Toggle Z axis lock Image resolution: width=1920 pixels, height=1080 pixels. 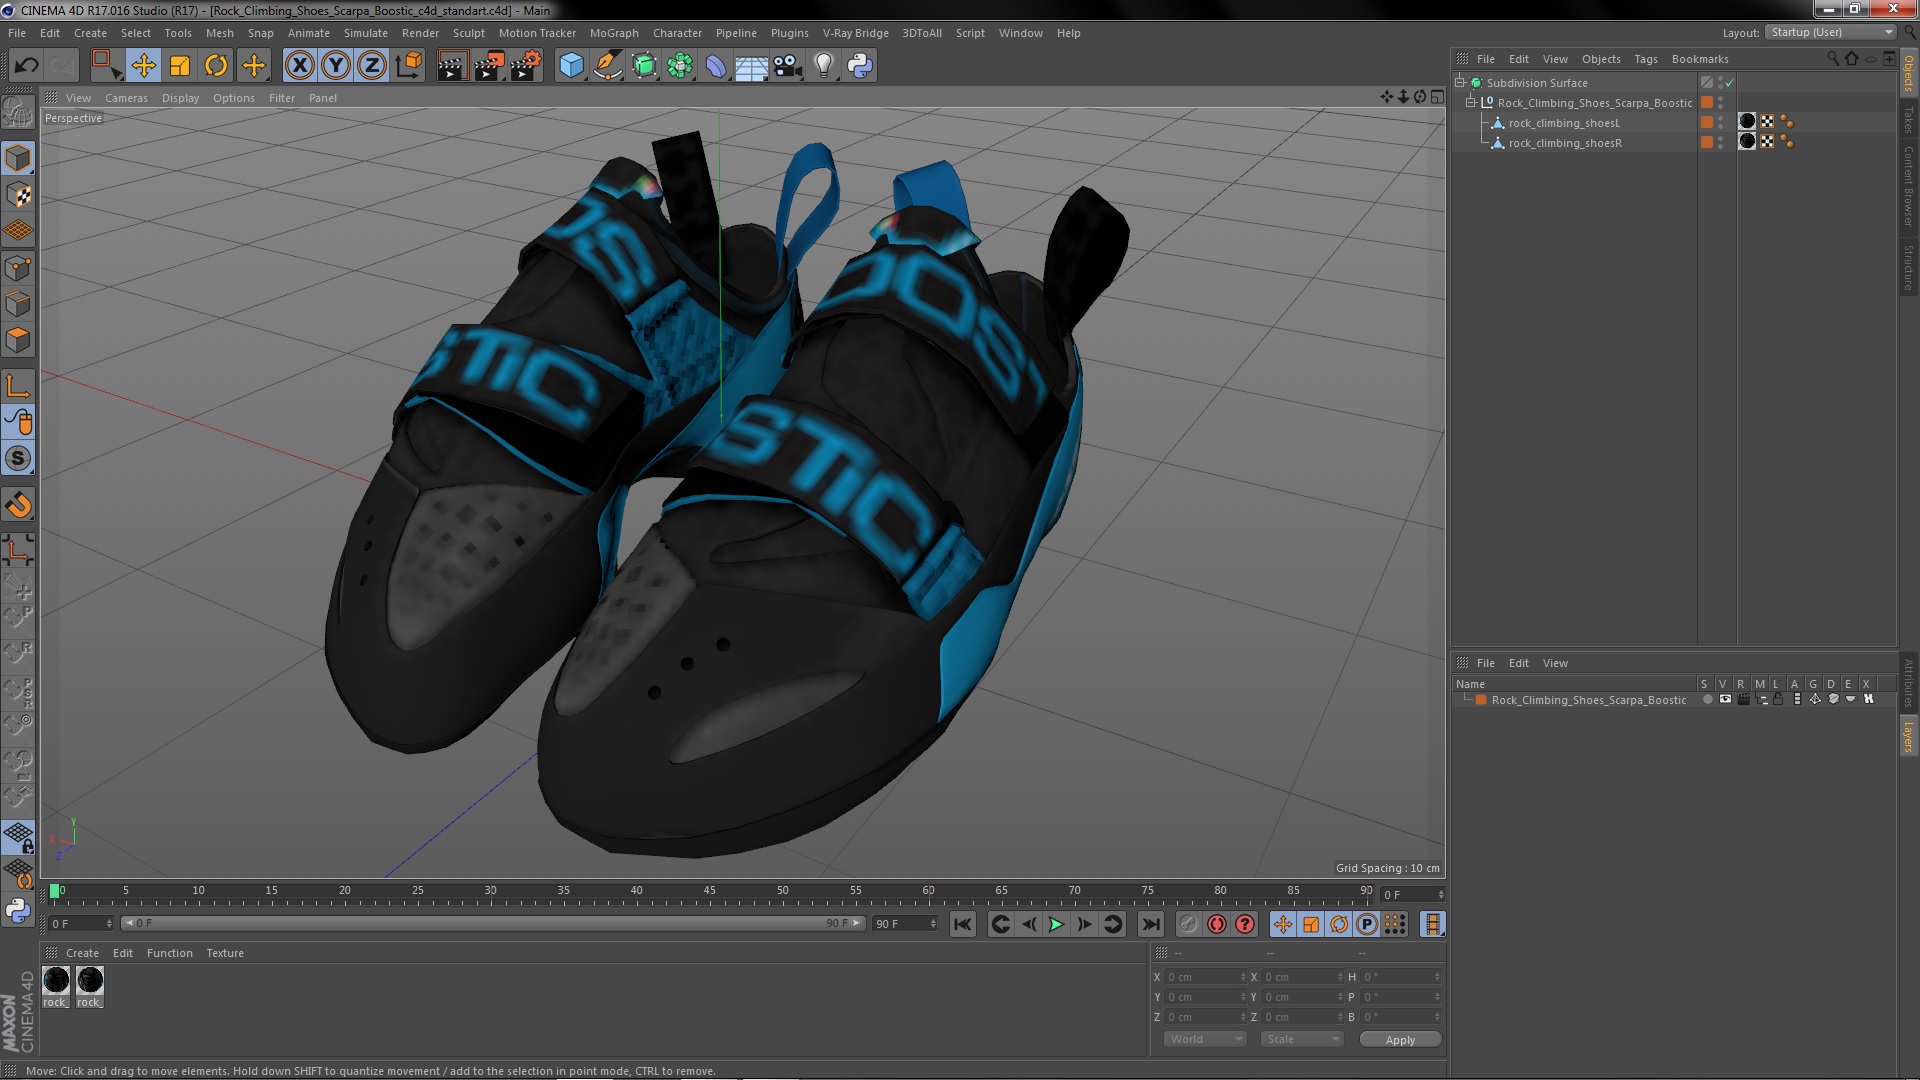tap(372, 66)
